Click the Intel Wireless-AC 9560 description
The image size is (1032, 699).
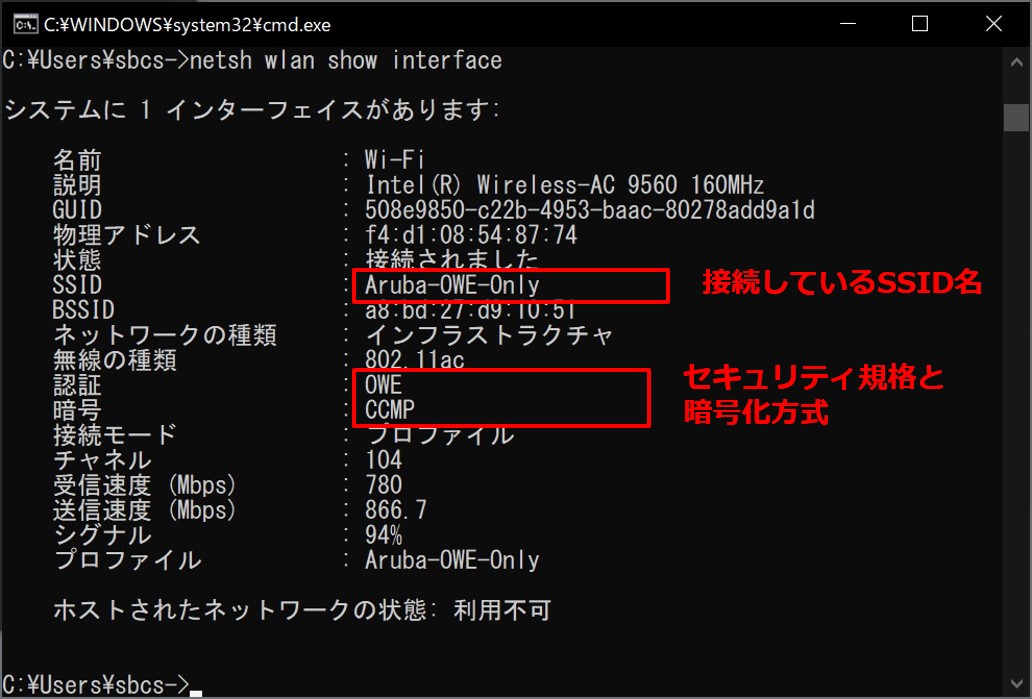pyautogui.click(x=564, y=186)
